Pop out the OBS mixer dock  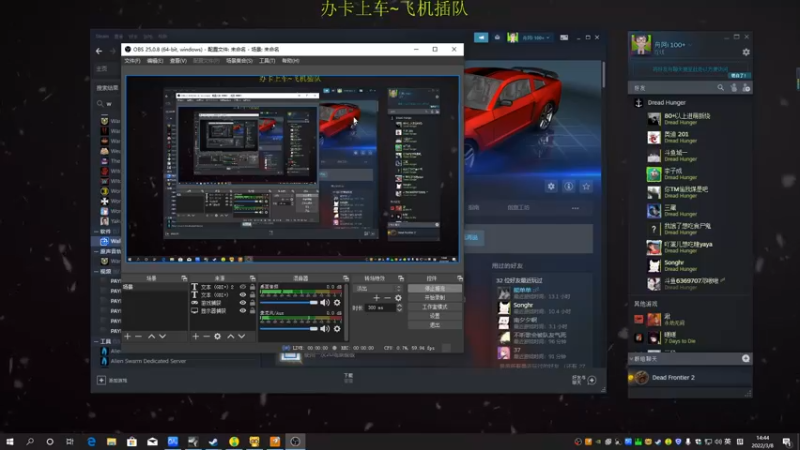(345, 279)
